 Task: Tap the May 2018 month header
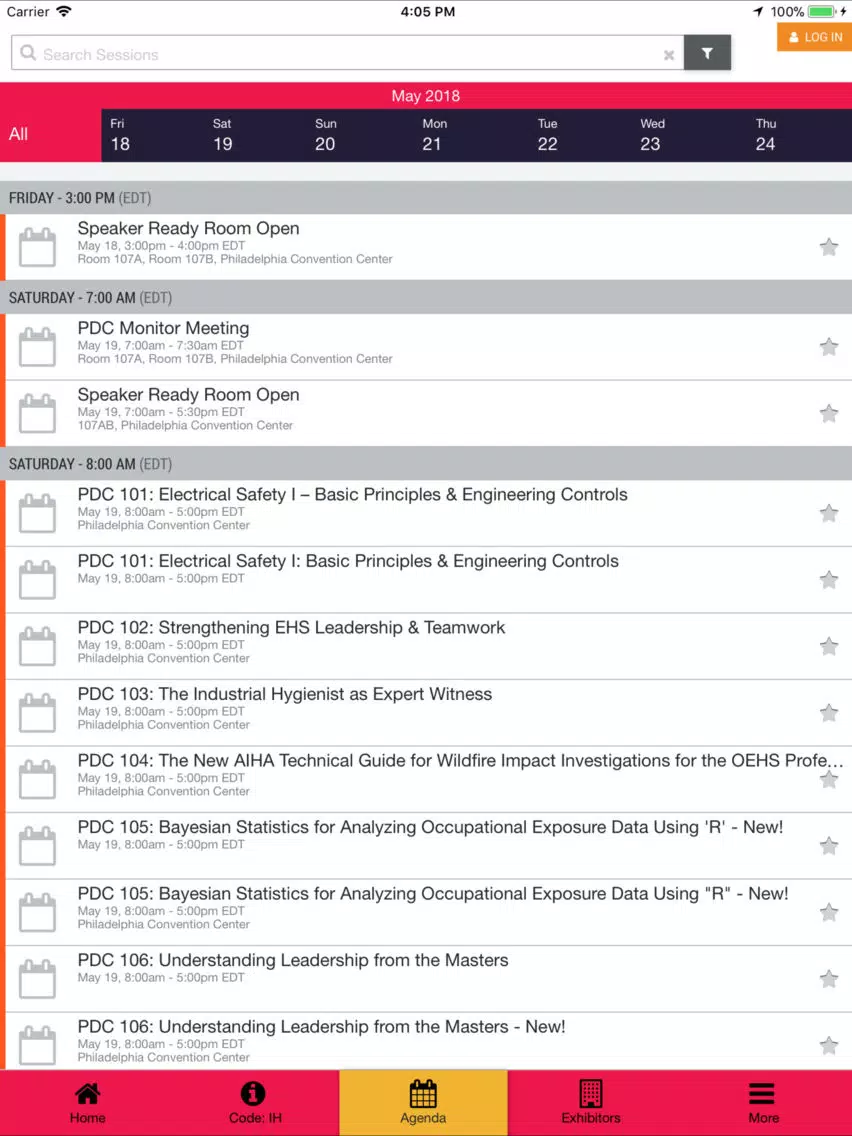[426, 96]
